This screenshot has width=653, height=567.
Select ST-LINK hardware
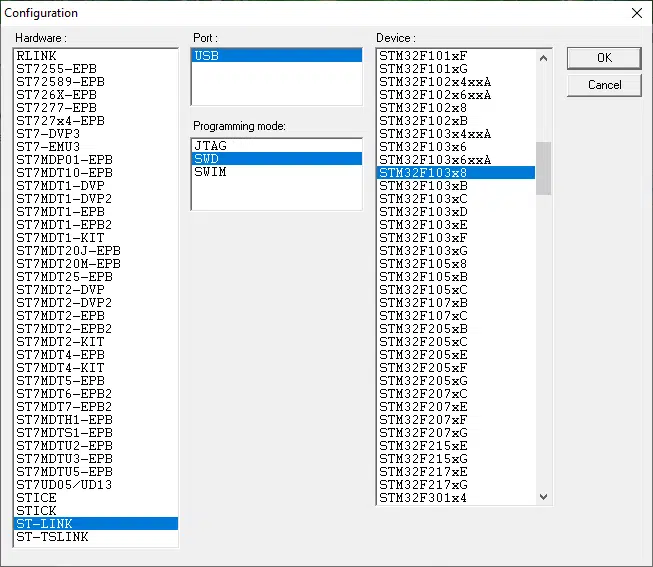96,524
